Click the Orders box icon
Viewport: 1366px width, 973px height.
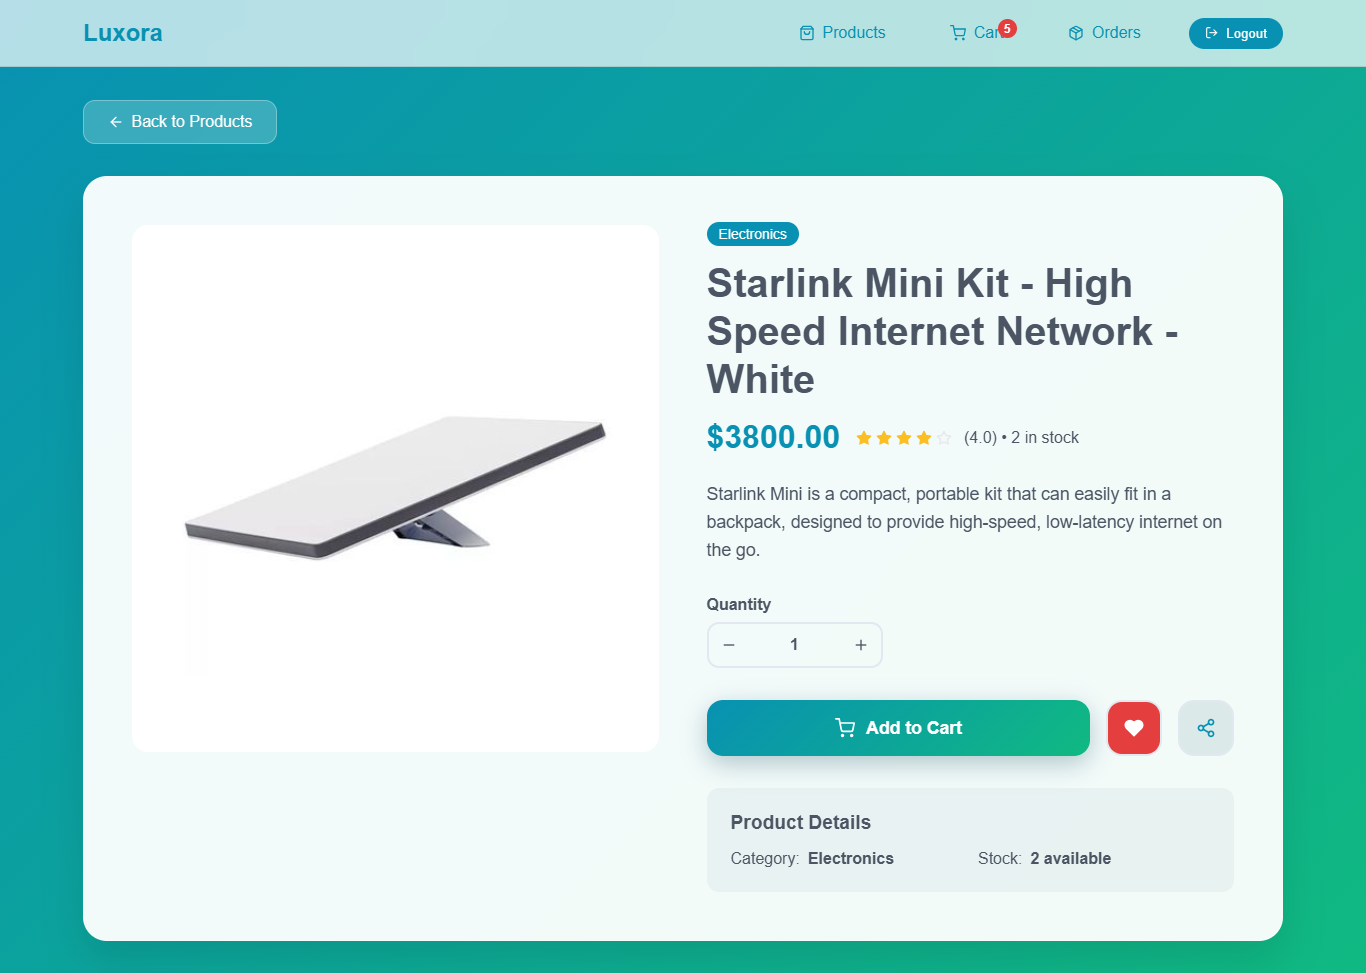pyautogui.click(x=1076, y=33)
